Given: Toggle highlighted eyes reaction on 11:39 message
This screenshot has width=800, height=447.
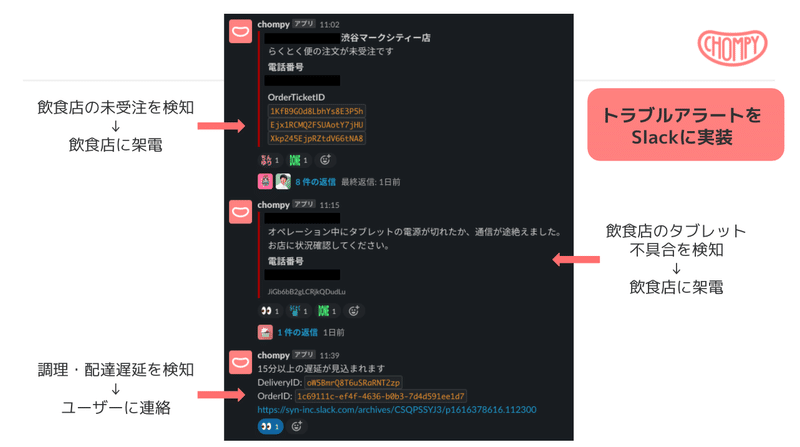Looking at the screenshot, I should click(x=270, y=426).
